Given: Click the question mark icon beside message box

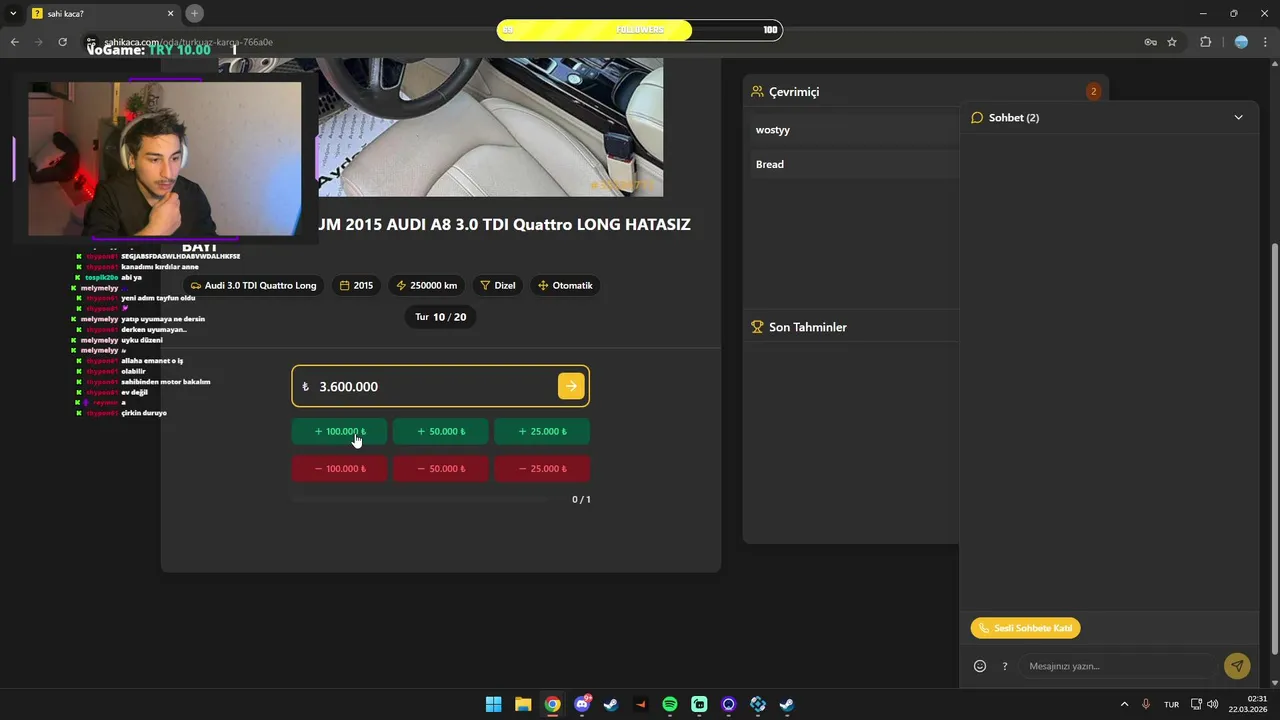Looking at the screenshot, I should point(1005,666).
